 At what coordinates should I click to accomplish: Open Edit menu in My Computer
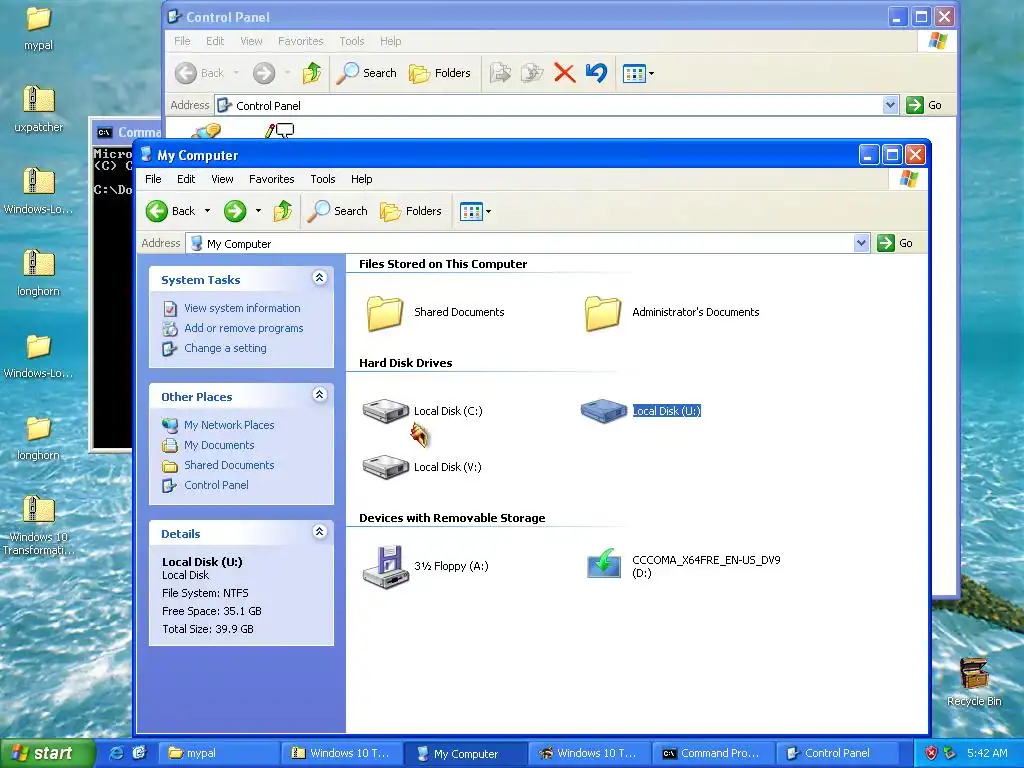point(186,179)
